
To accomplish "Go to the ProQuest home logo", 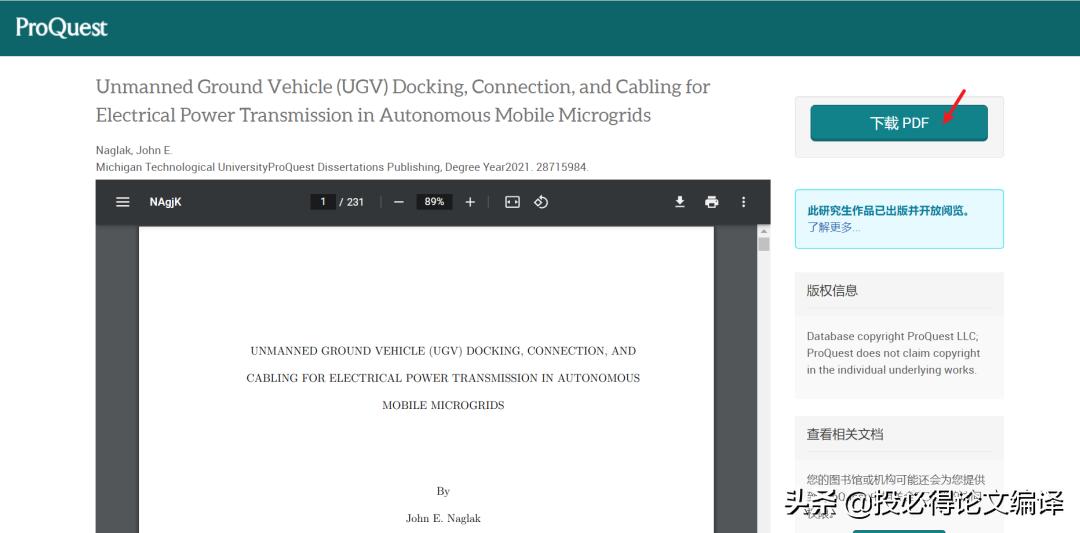I will tap(62, 28).
